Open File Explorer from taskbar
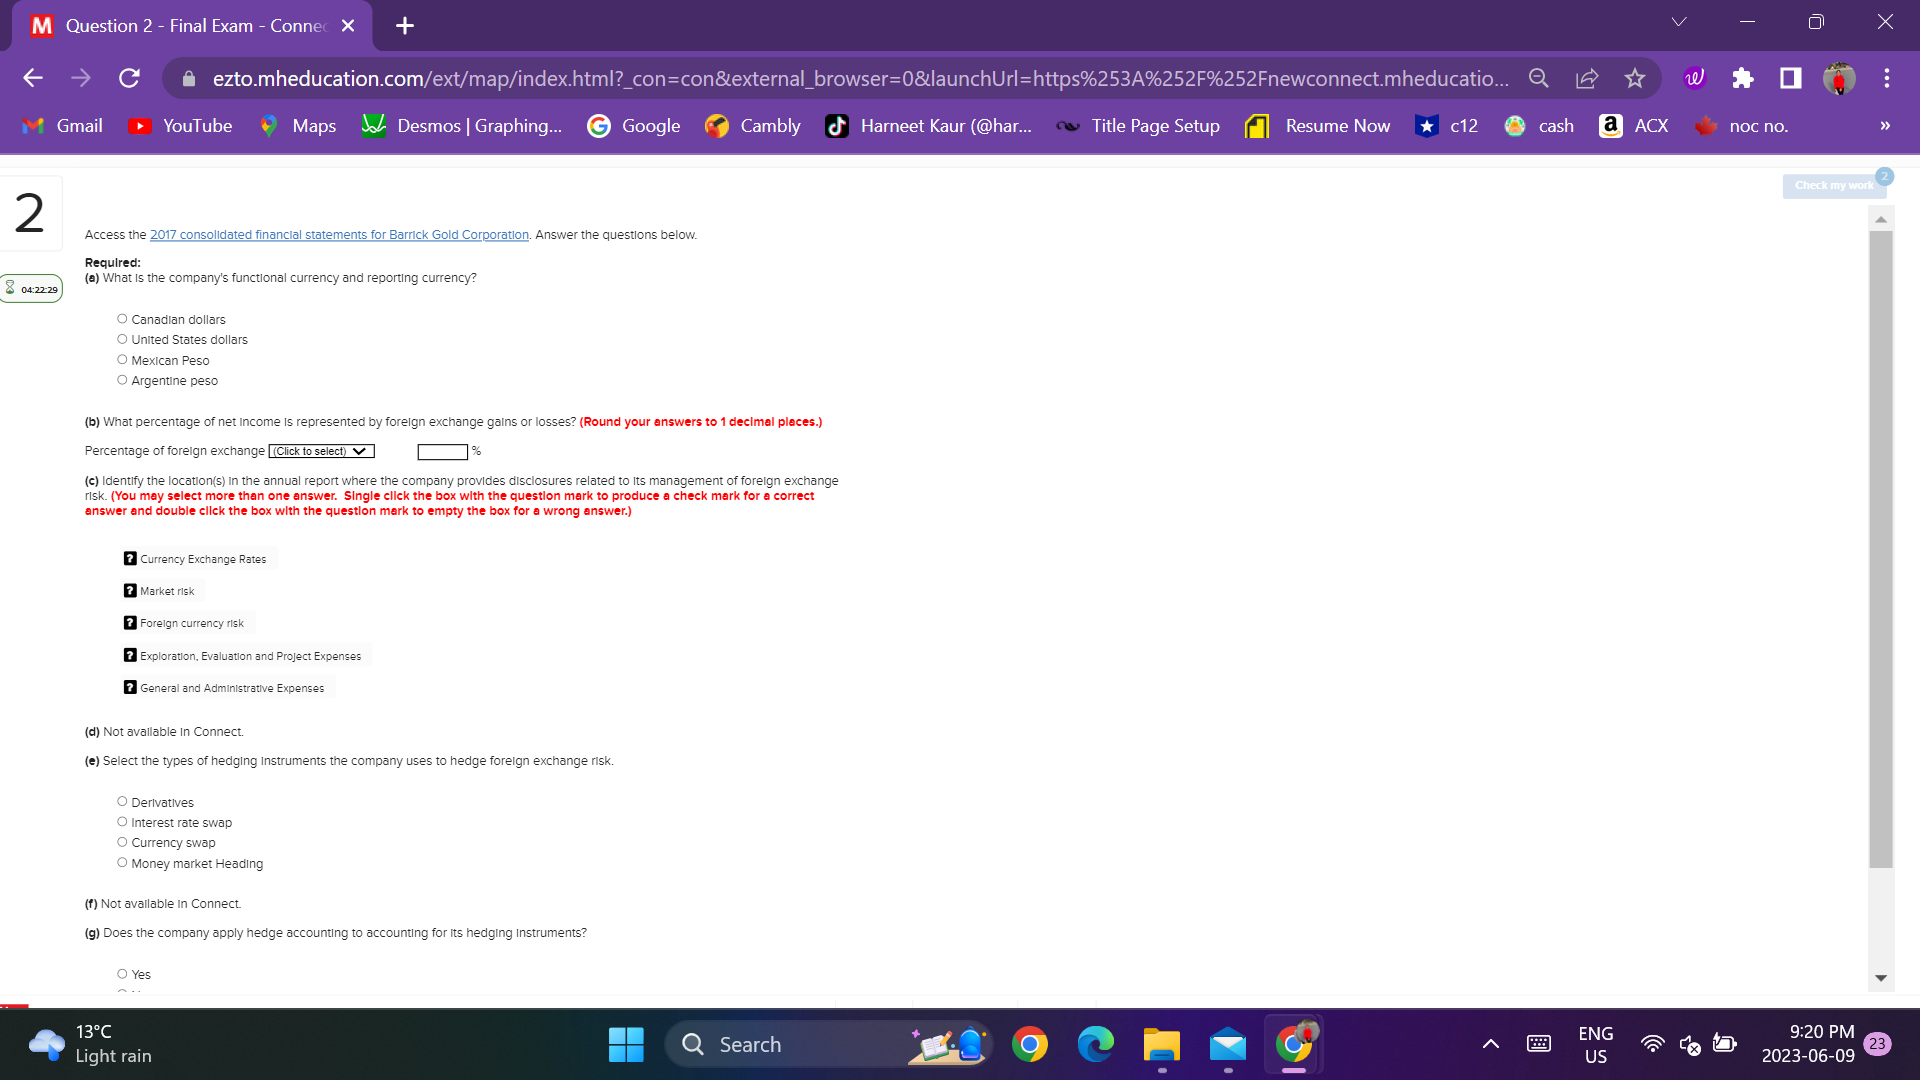Image resolution: width=1920 pixels, height=1080 pixels. 1162,1045
